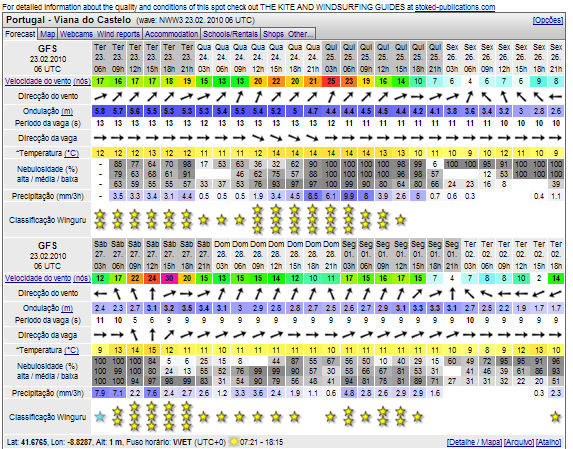Image resolution: width=573 pixels, height=449 pixels.
Task: Open the Opções link
Action: point(547,20)
